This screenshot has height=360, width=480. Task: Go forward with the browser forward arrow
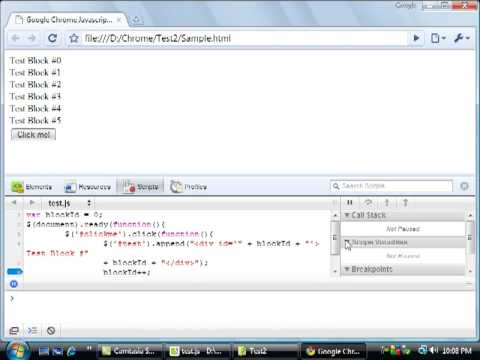pyautogui.click(x=32, y=38)
